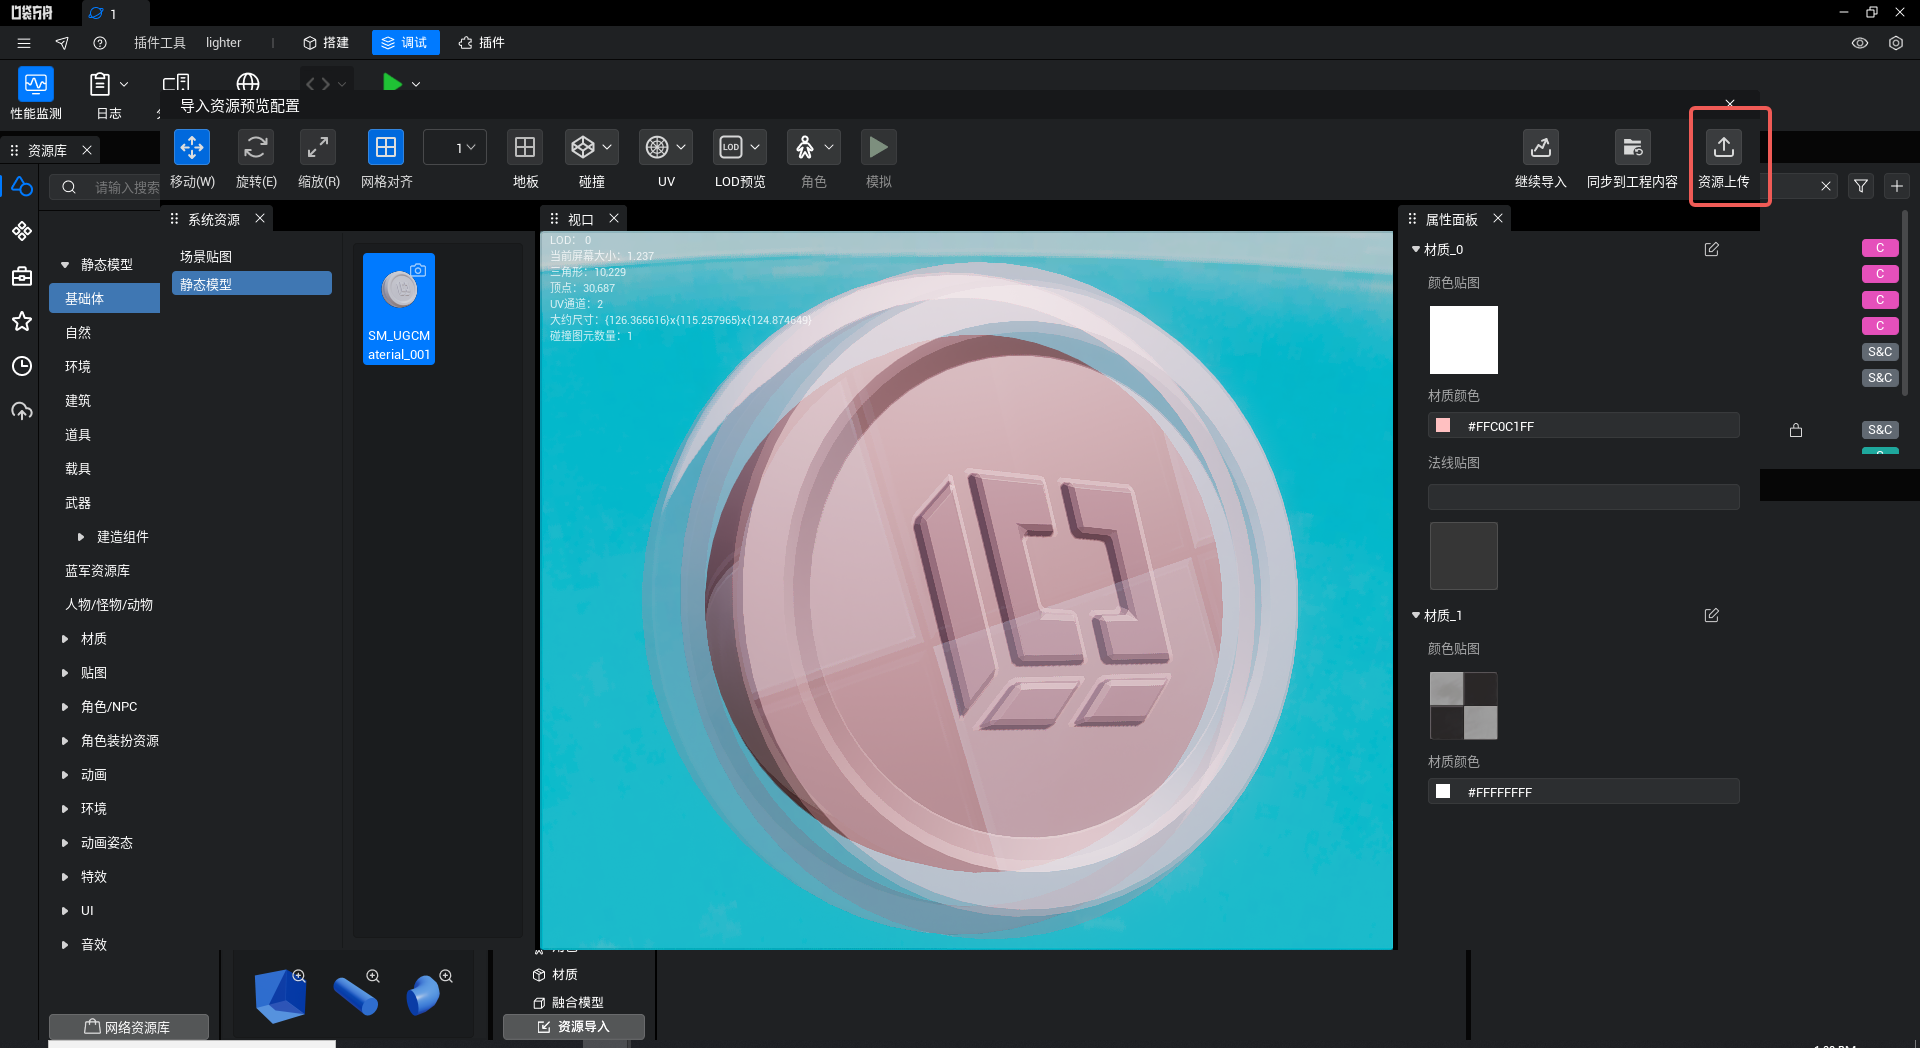Toggle grid snapping icon
This screenshot has width=1920, height=1048.
[x=386, y=148]
